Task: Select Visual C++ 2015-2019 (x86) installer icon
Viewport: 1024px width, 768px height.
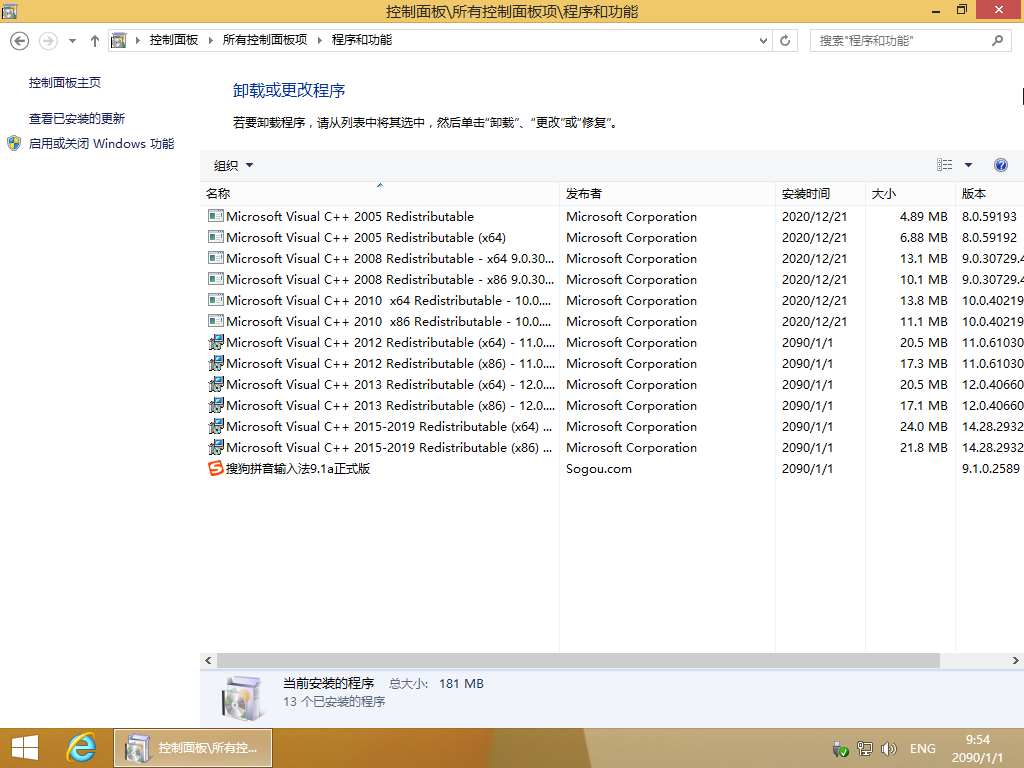Action: click(x=216, y=447)
